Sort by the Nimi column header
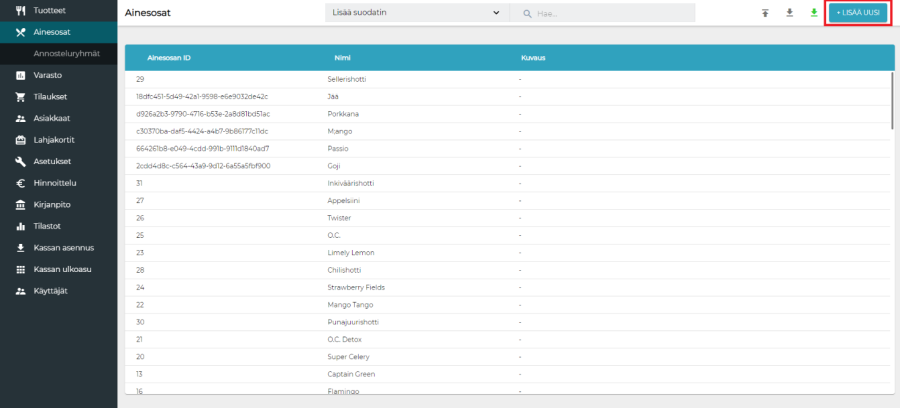The width and height of the screenshot is (900, 408). [342, 58]
